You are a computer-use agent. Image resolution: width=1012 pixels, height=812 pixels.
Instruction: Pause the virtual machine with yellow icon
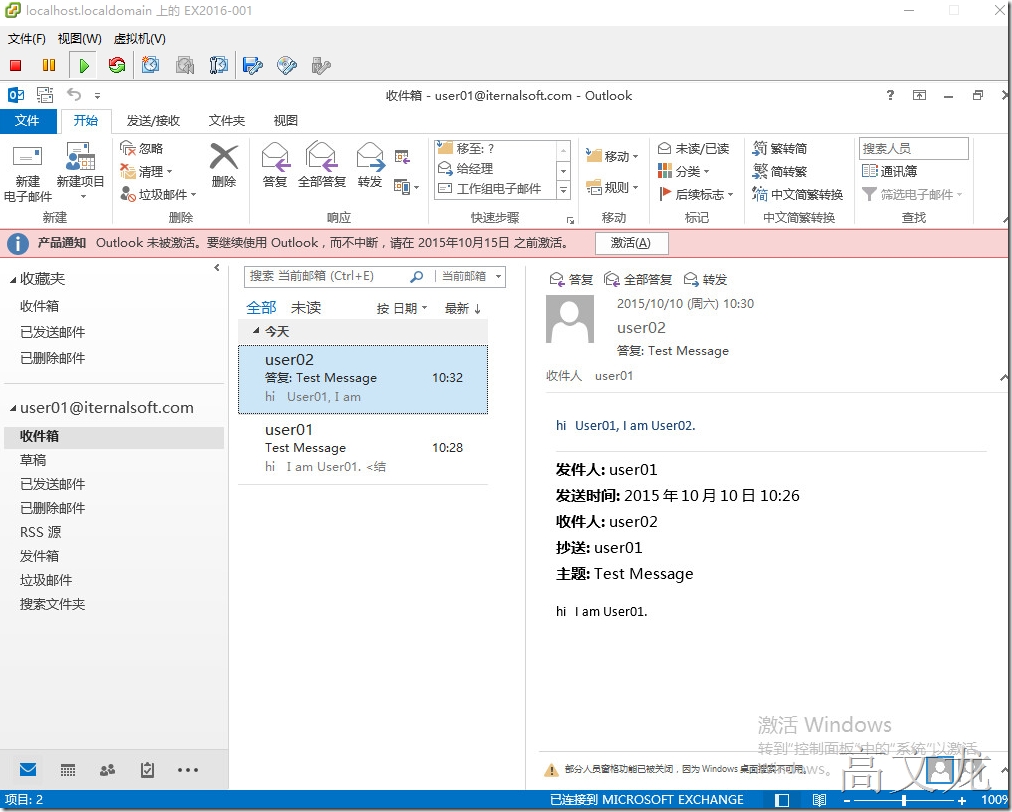48,65
